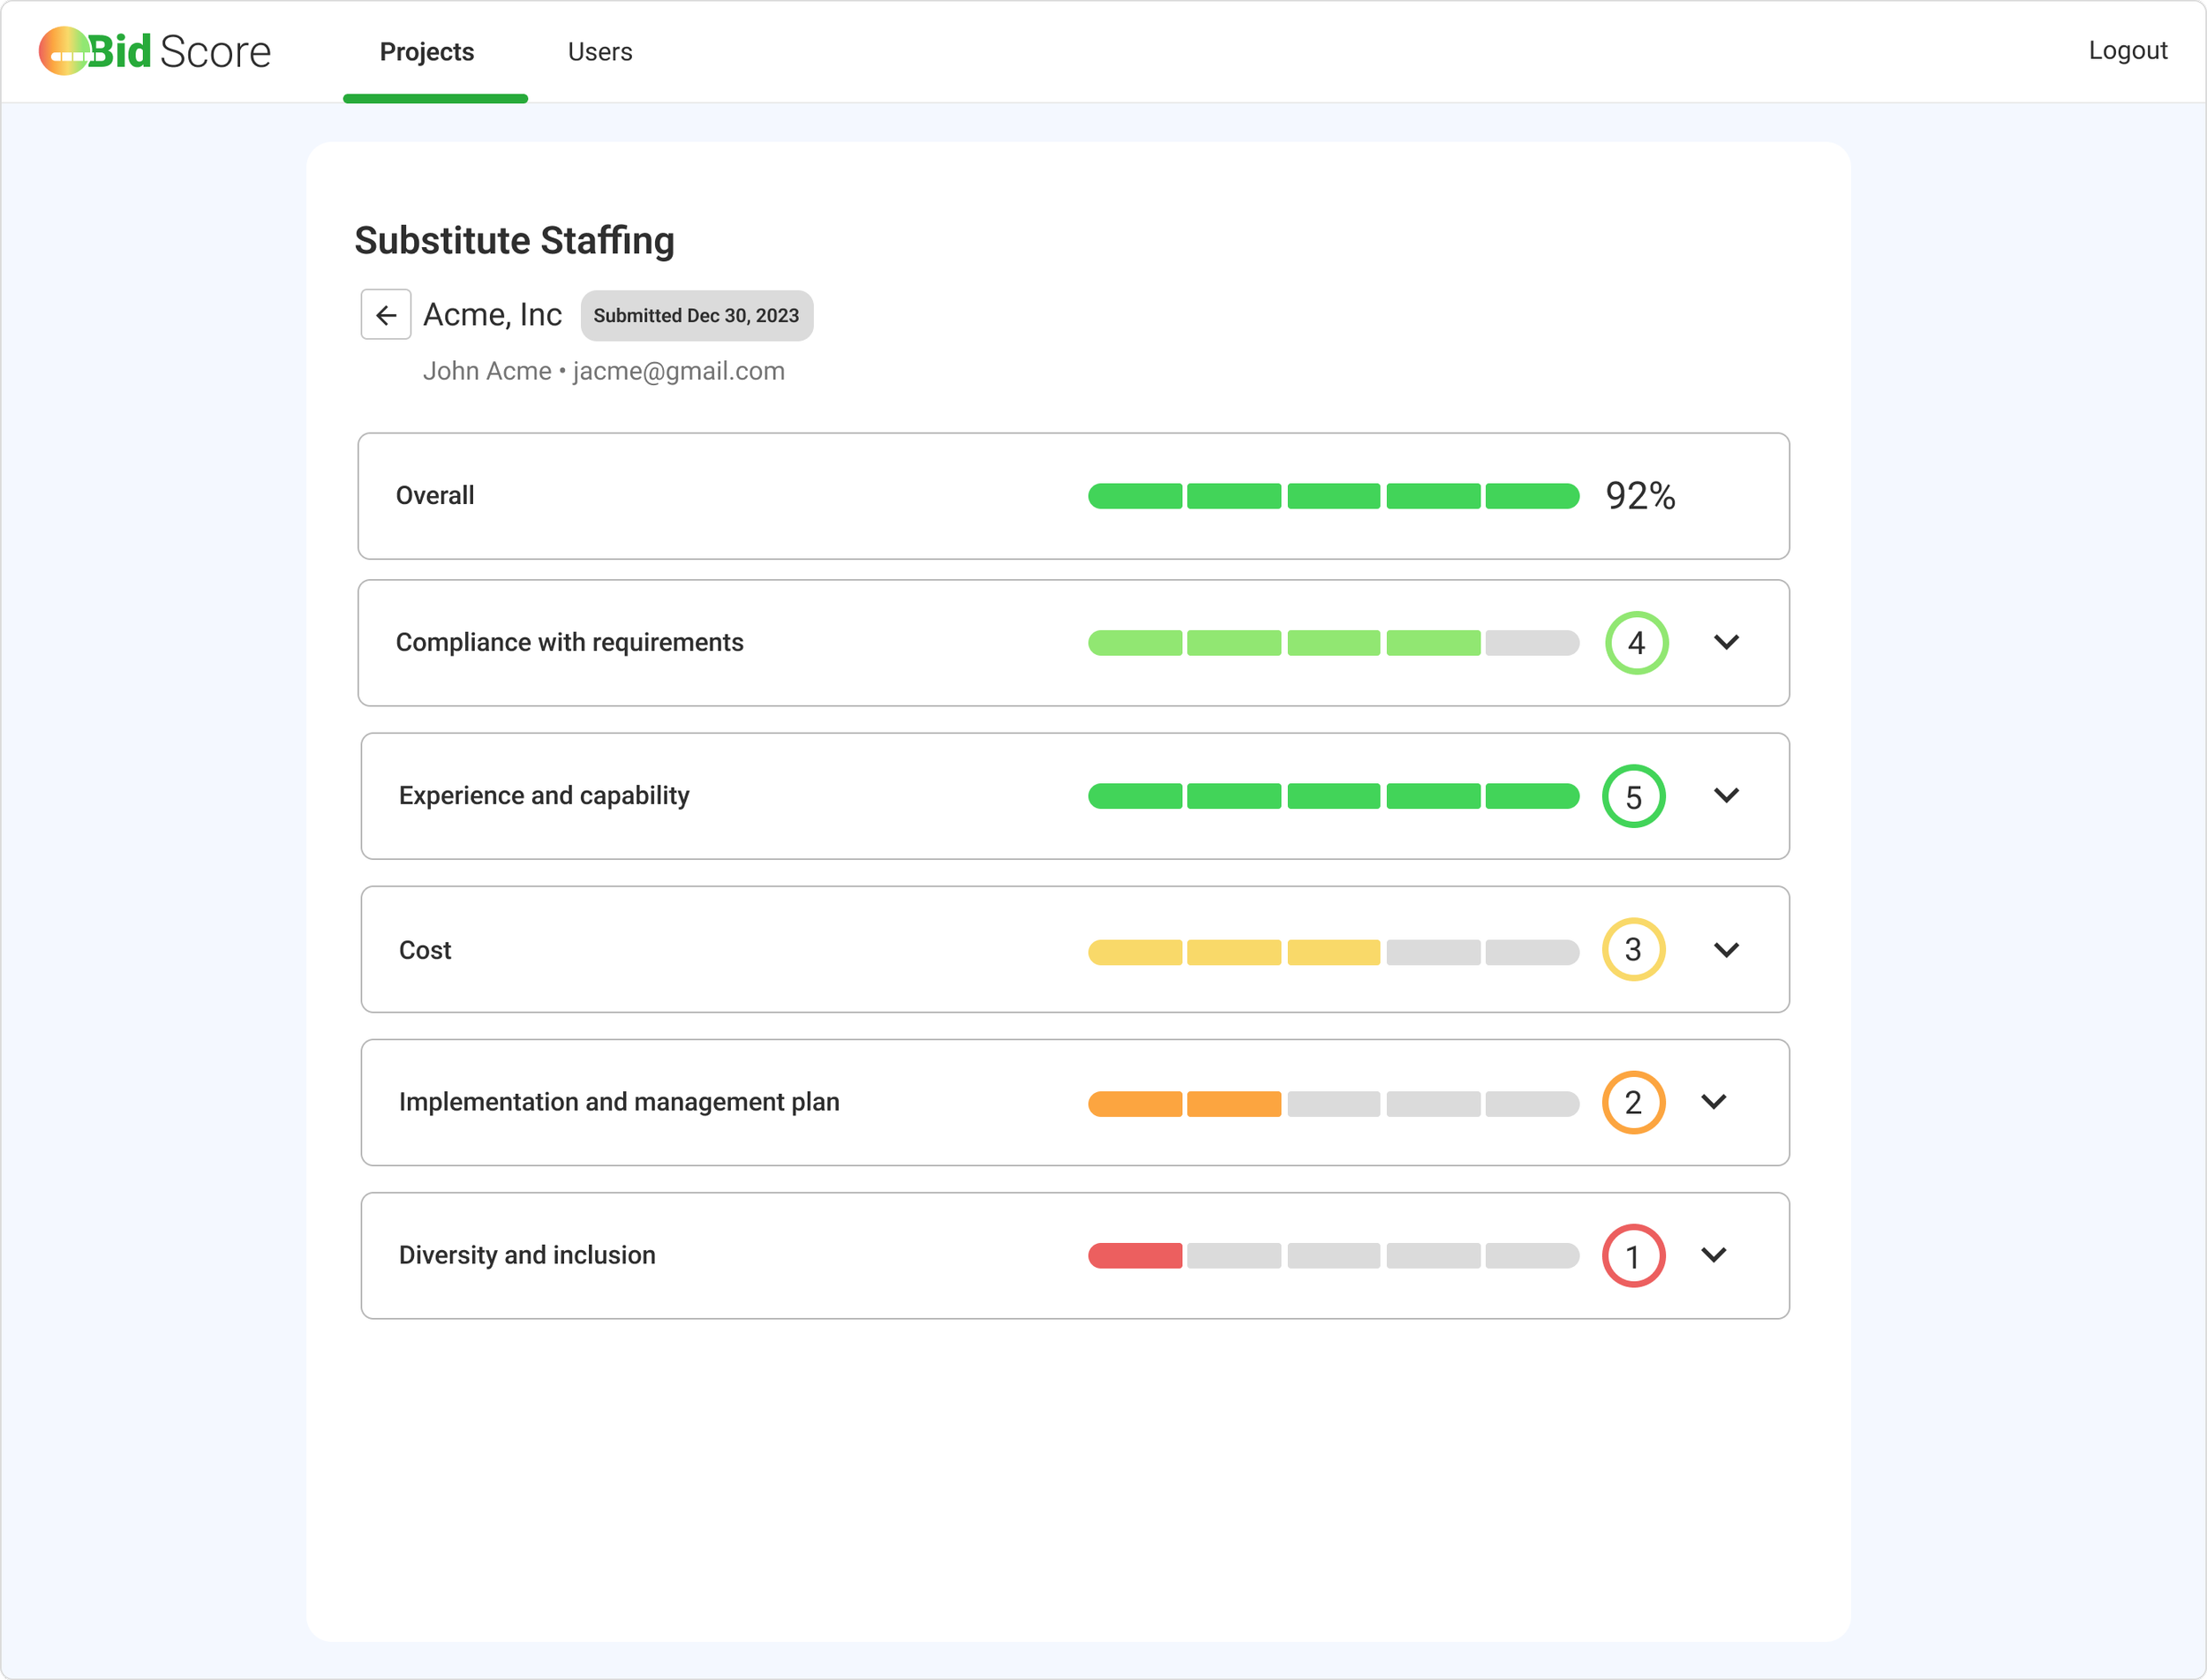Click the score 4 circle badge
This screenshot has width=2207, height=1680.
click(x=1637, y=643)
